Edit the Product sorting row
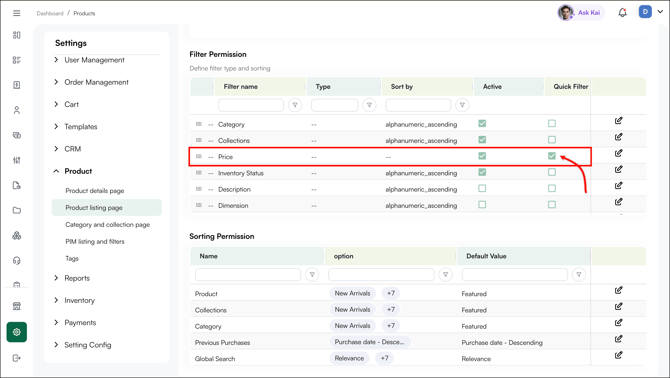The image size is (670, 378). 618,290
